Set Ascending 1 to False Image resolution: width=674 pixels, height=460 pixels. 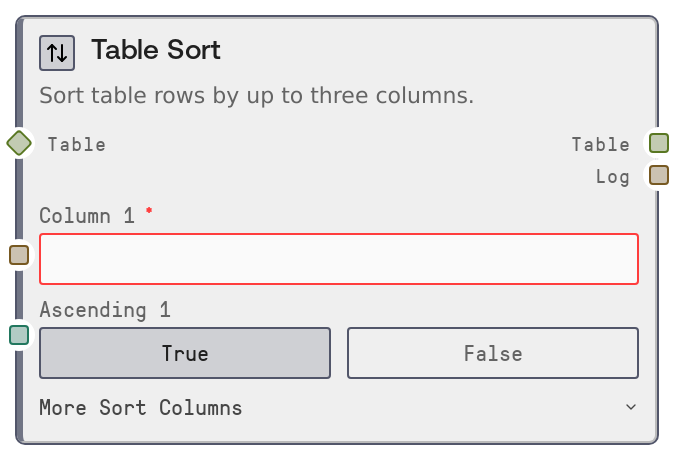(x=492, y=353)
